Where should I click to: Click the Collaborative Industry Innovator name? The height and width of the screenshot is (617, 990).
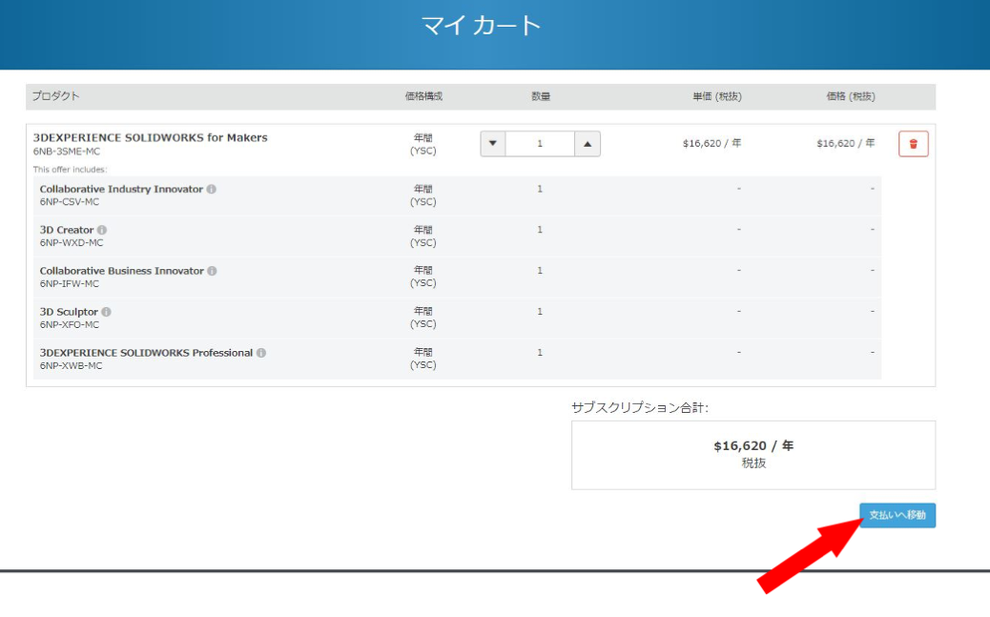[121, 189]
